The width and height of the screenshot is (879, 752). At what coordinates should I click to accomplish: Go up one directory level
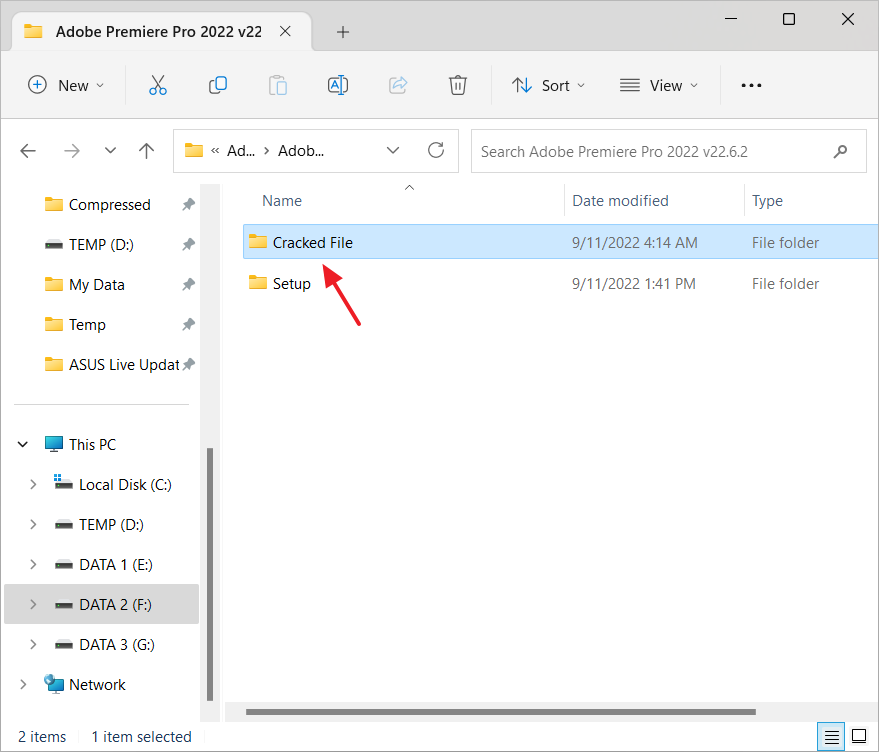tap(147, 151)
